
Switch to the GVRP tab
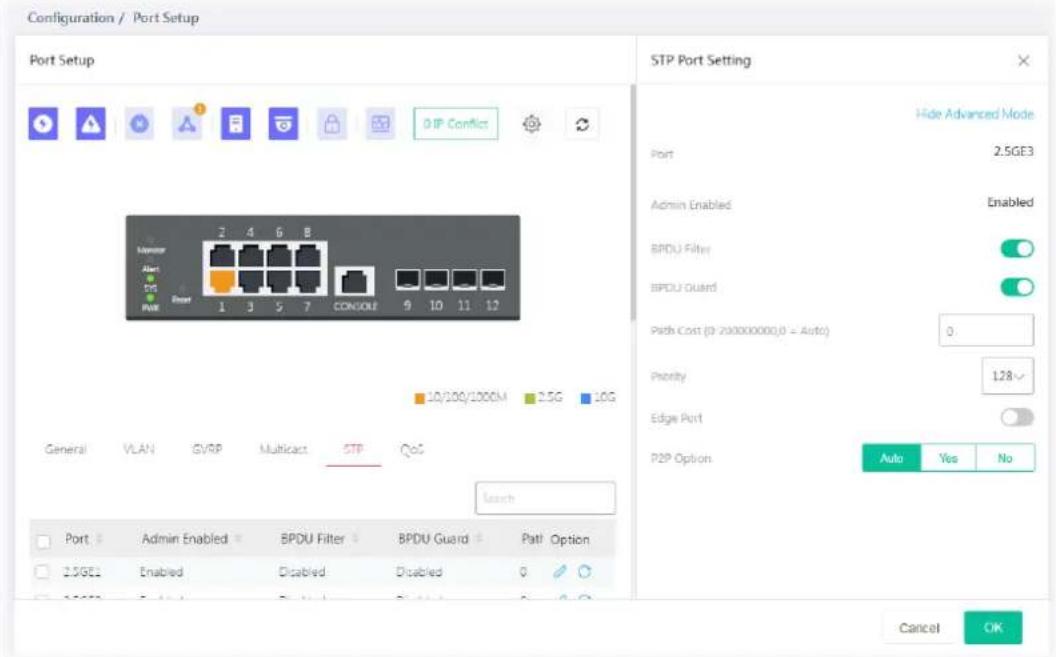[207, 449]
